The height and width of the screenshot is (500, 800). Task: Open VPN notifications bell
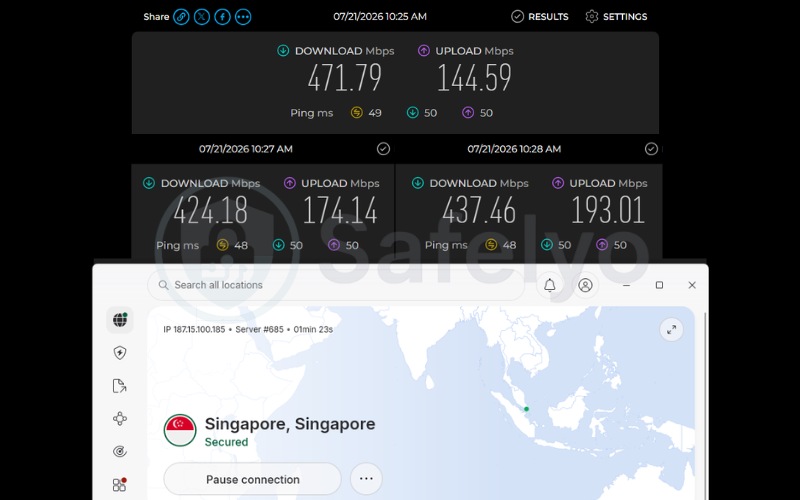click(549, 285)
